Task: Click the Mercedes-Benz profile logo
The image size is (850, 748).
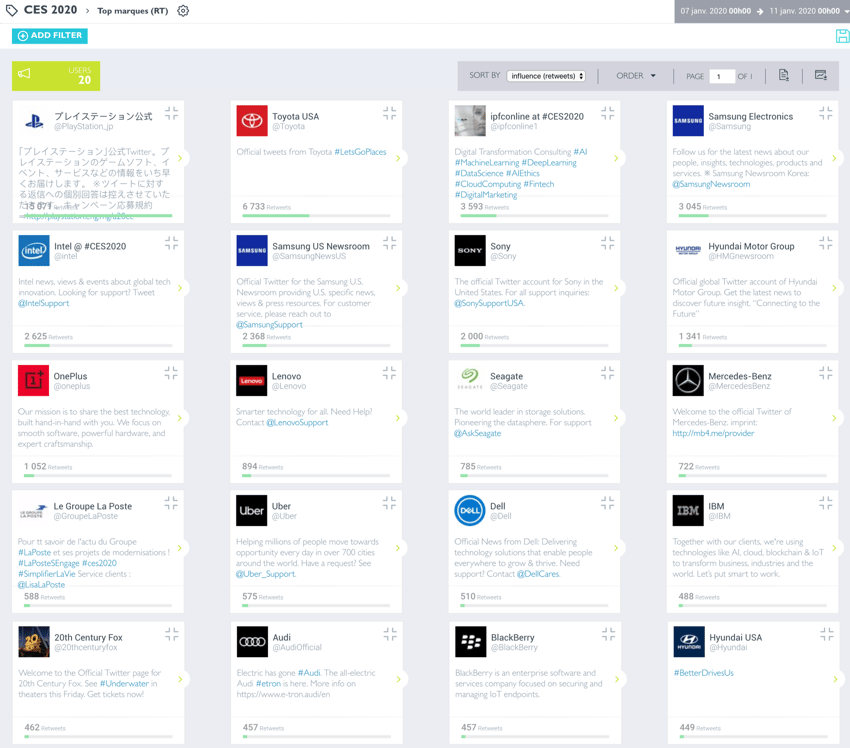Action: pyautogui.click(x=688, y=381)
